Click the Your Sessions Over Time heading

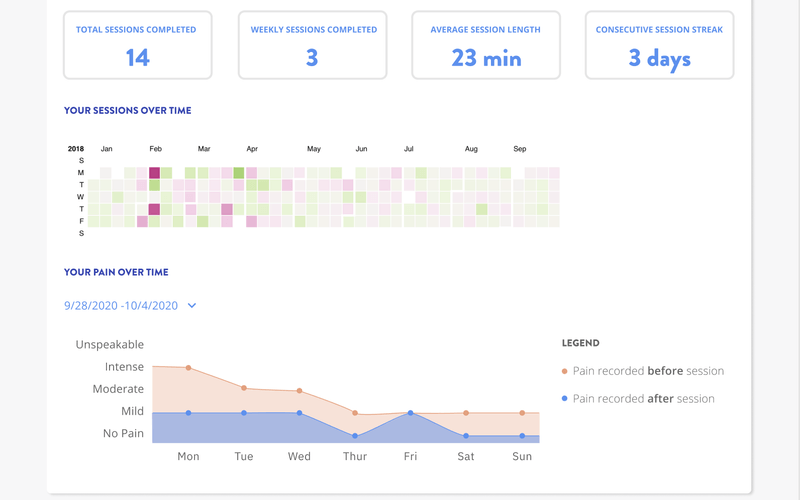pos(127,111)
